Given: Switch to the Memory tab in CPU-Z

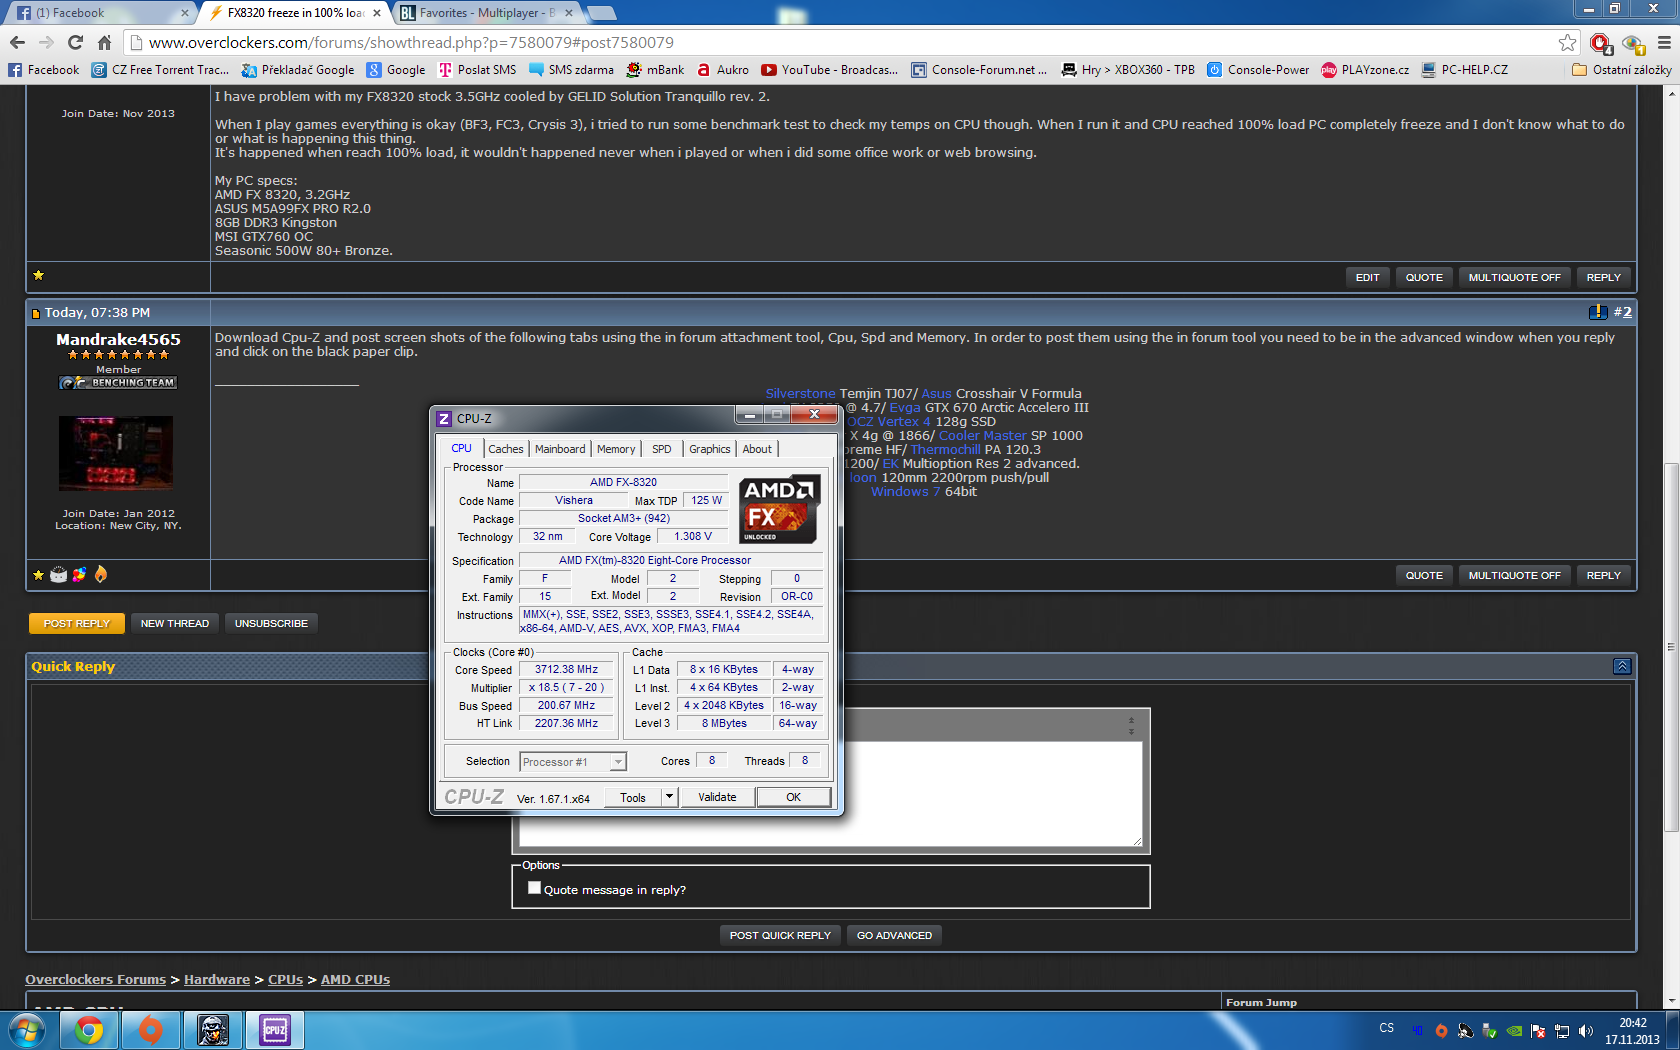Looking at the screenshot, I should click(x=616, y=449).
